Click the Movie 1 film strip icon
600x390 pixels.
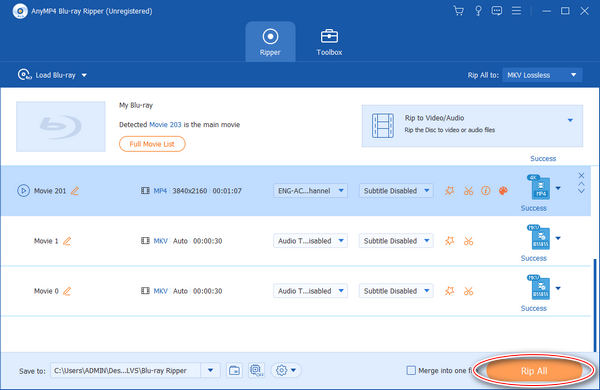point(145,241)
